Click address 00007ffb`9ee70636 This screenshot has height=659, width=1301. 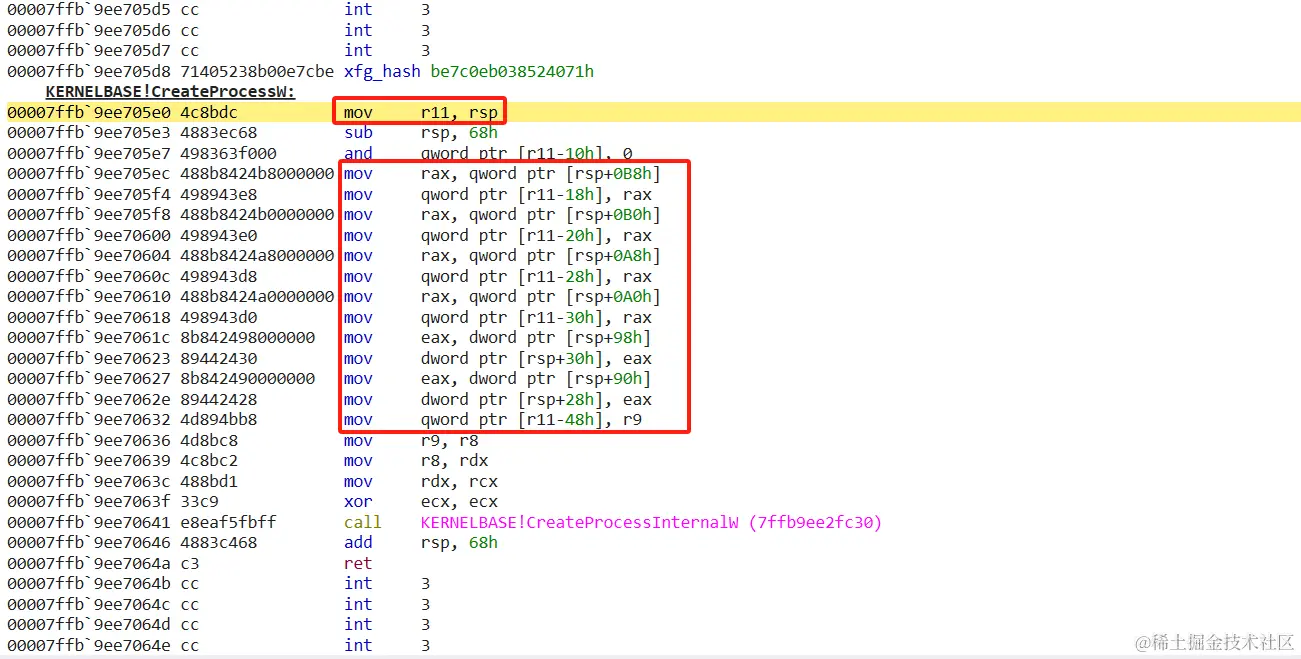click(x=89, y=440)
